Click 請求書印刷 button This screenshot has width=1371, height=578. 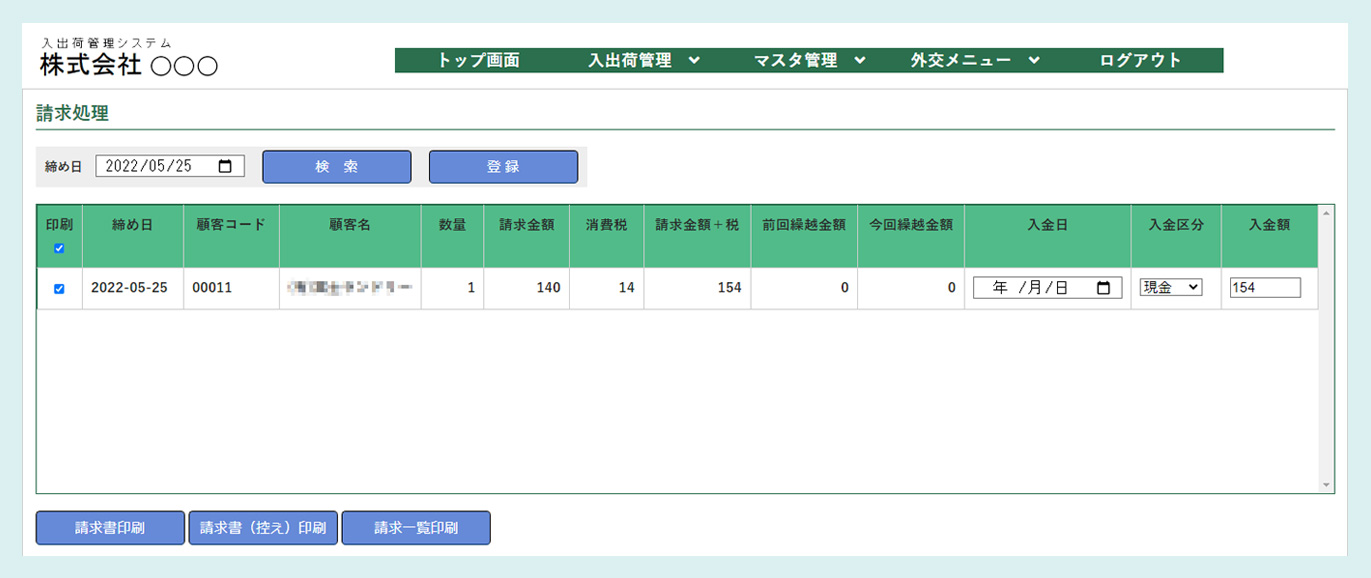[x=110, y=528]
